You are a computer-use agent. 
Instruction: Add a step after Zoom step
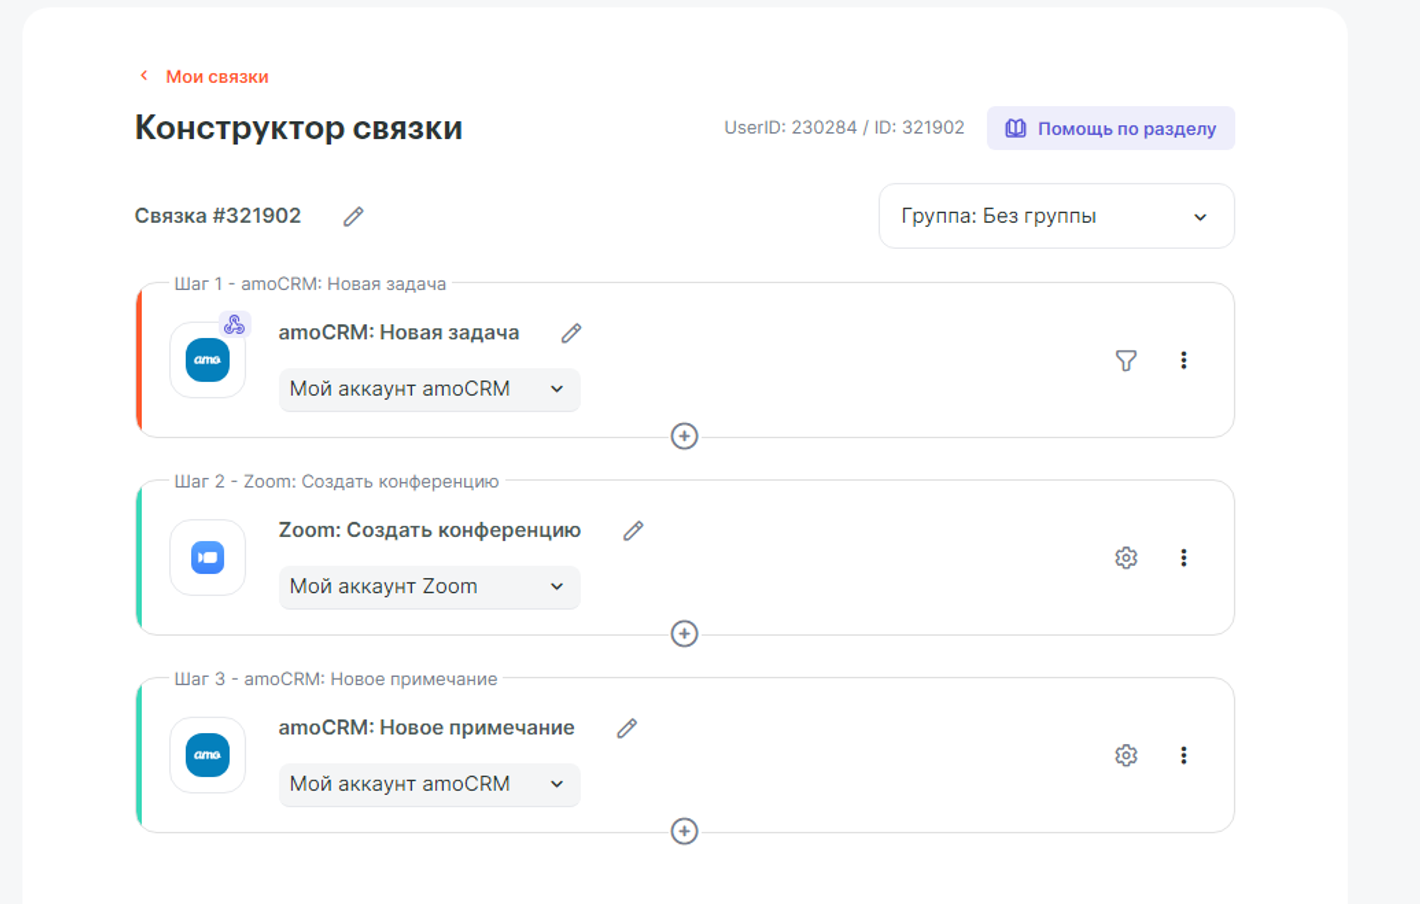point(684,634)
